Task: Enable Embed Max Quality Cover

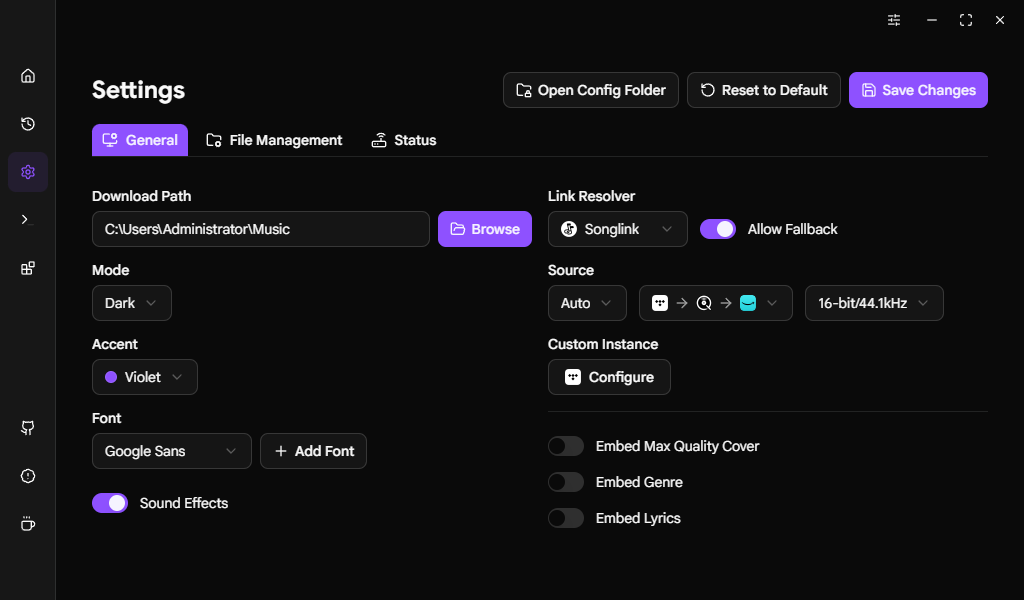Action: [566, 445]
